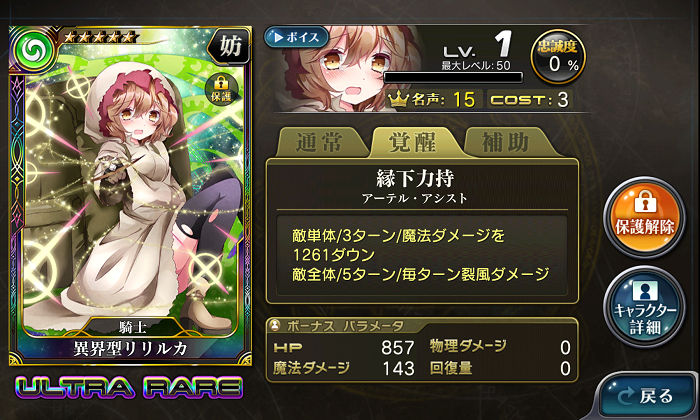This screenshot has height=420, width=700.
Task: Go back with the 戻る button
Action: (x=647, y=396)
